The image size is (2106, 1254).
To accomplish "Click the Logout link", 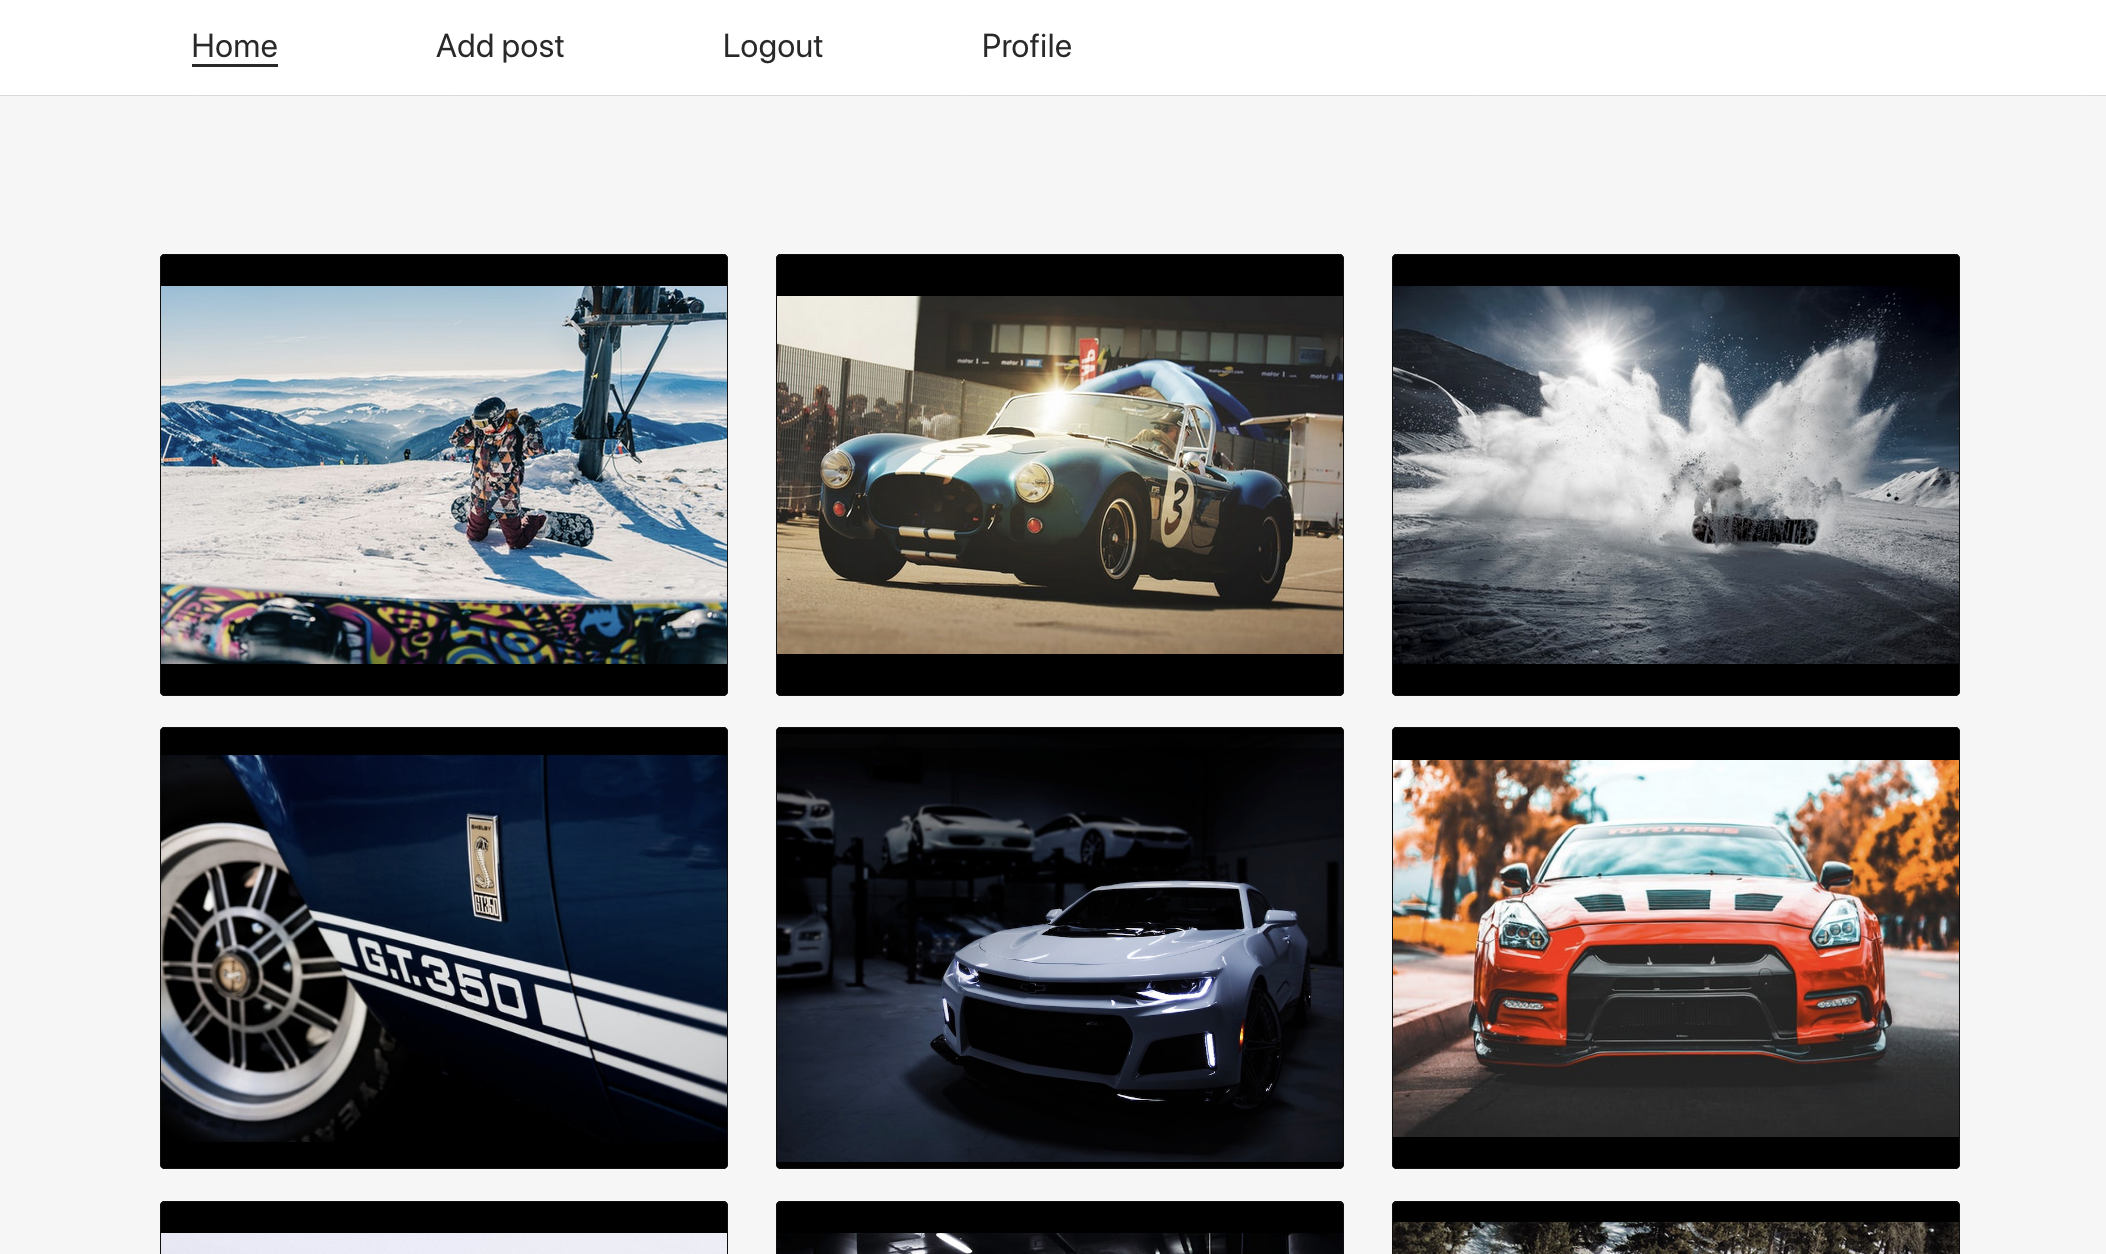I will (x=772, y=46).
